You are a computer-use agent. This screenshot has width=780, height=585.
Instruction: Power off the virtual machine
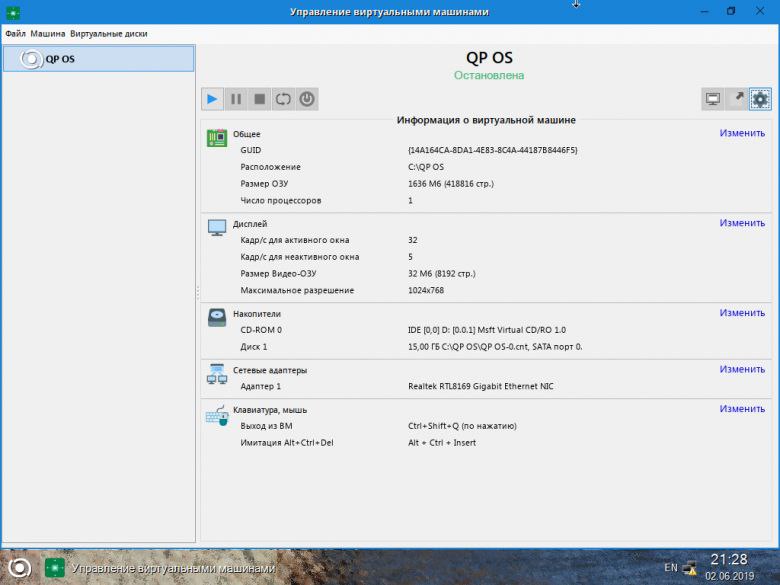coord(307,99)
